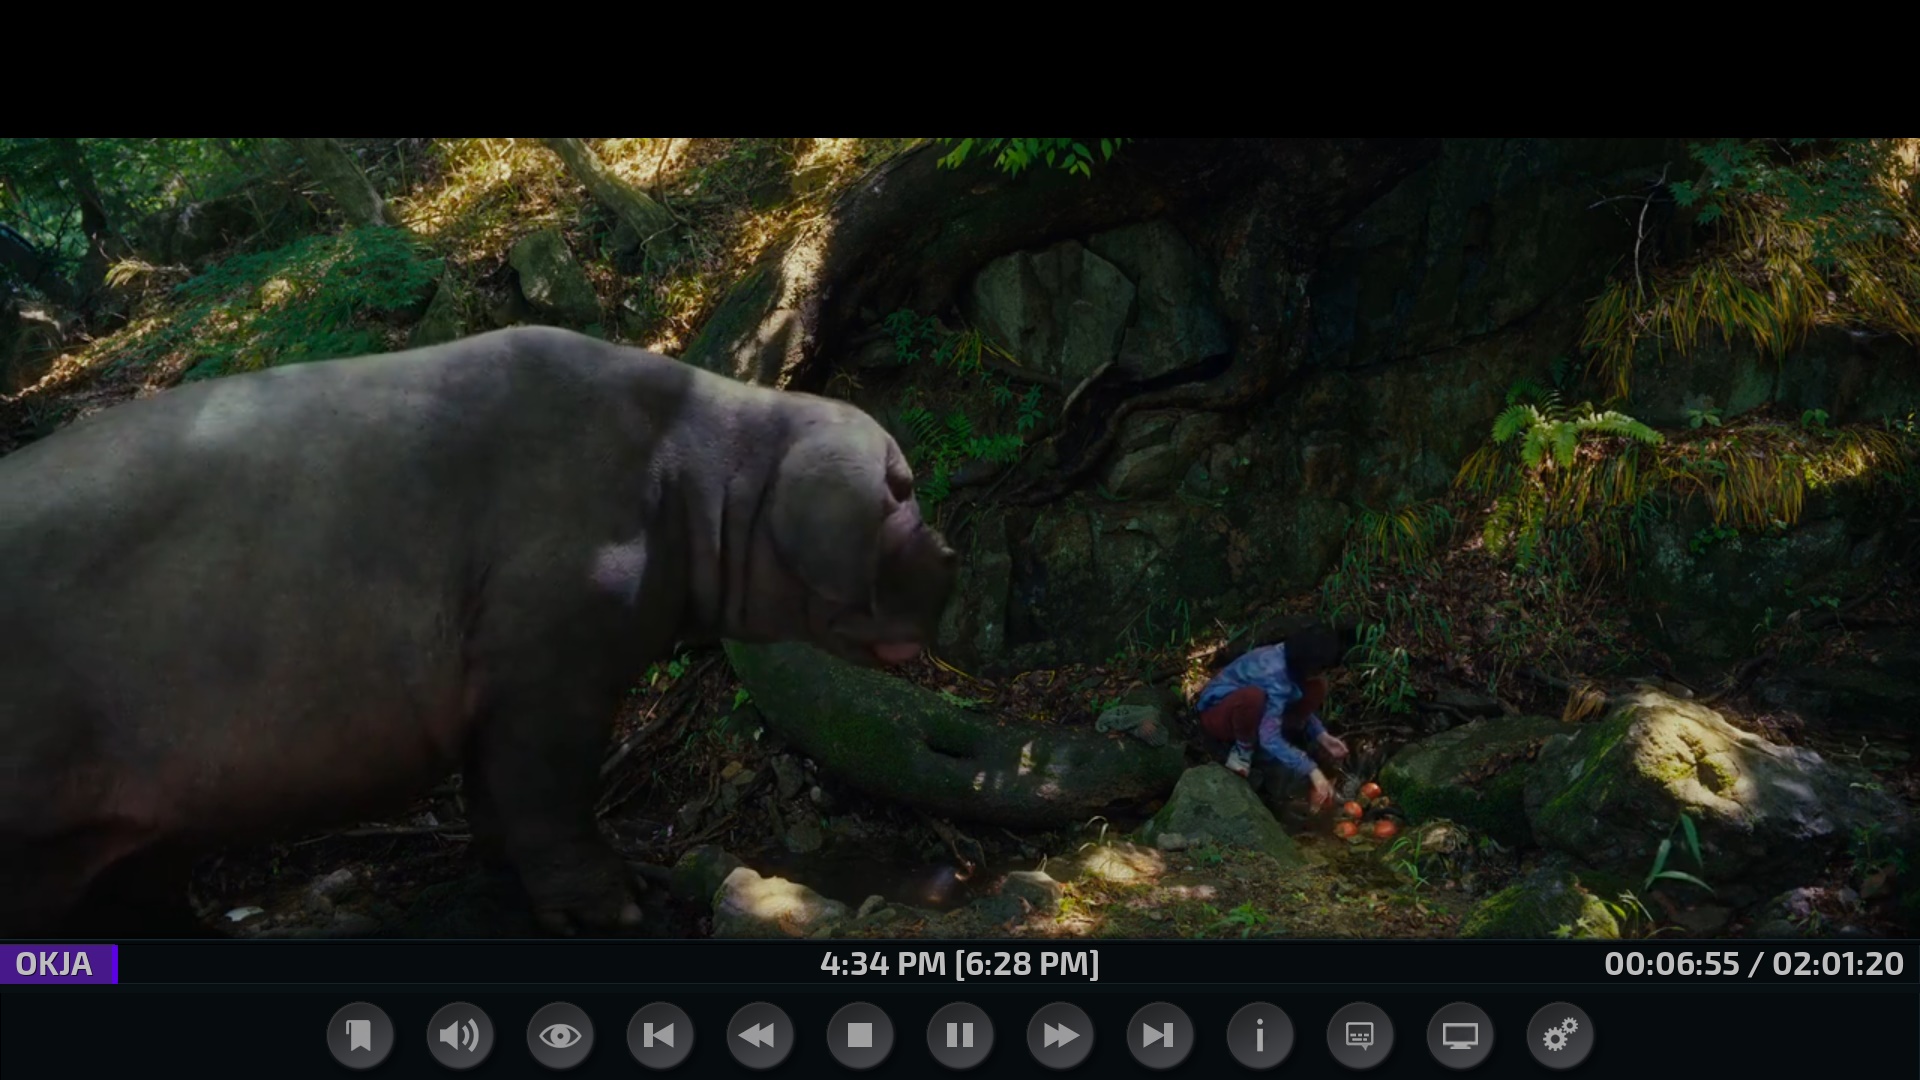Open the audio settings speaker icon
Image resolution: width=1920 pixels, height=1080 pixels.
point(459,1035)
